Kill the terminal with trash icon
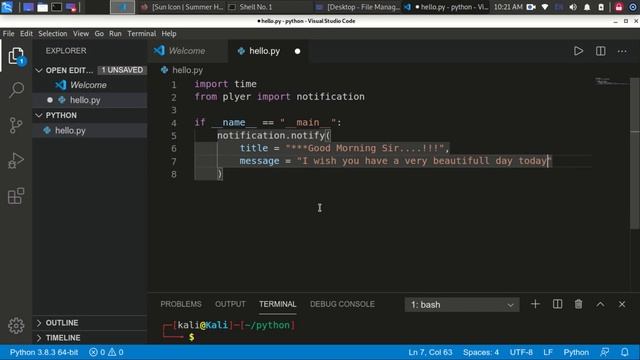The height and width of the screenshot is (360, 640). point(578,304)
